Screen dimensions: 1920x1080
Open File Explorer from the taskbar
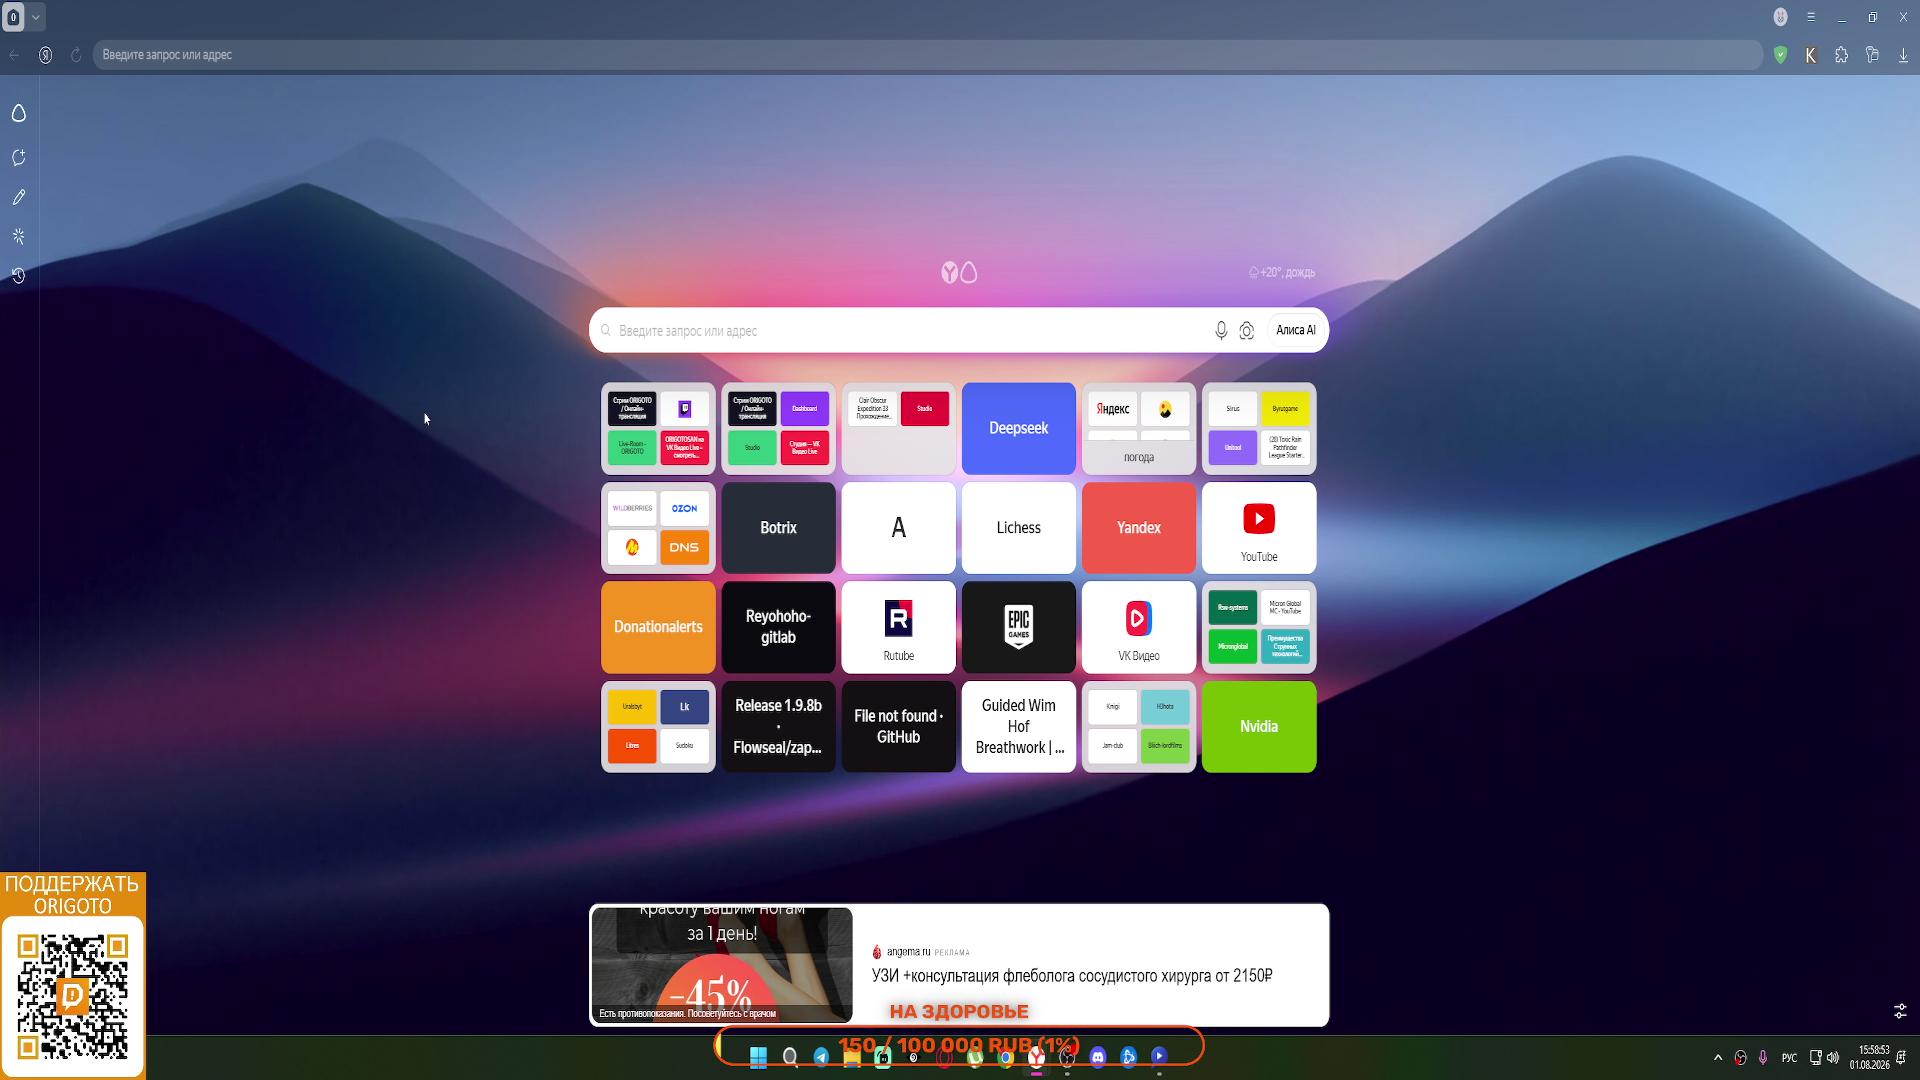point(852,1057)
